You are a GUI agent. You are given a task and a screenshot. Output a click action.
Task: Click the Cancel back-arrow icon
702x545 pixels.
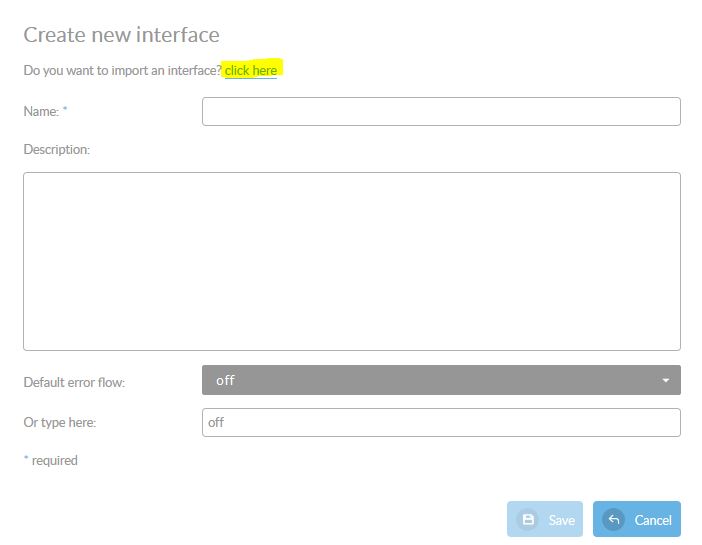[614, 520]
